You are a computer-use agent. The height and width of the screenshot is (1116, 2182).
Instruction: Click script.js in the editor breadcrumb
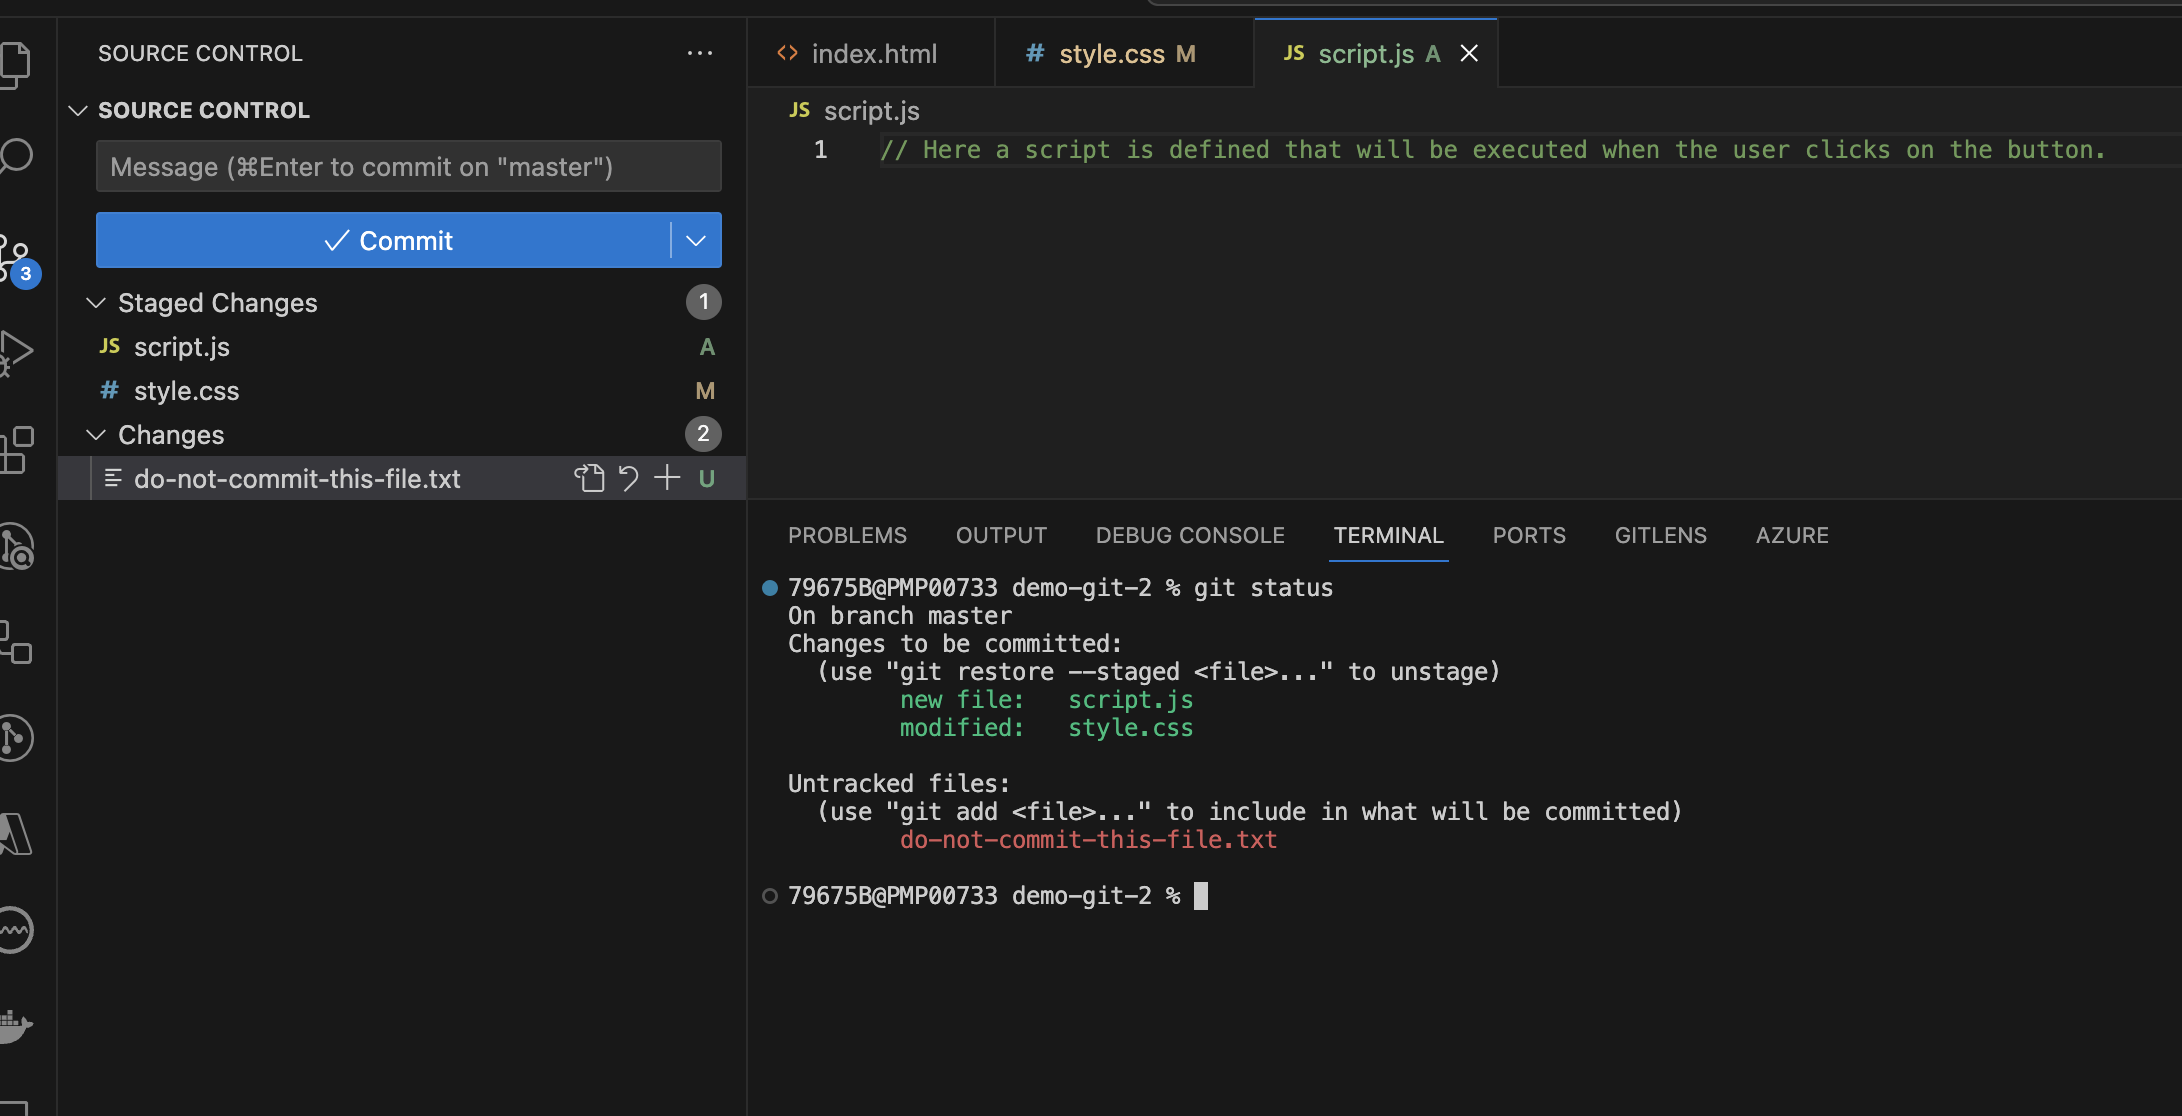(x=871, y=110)
